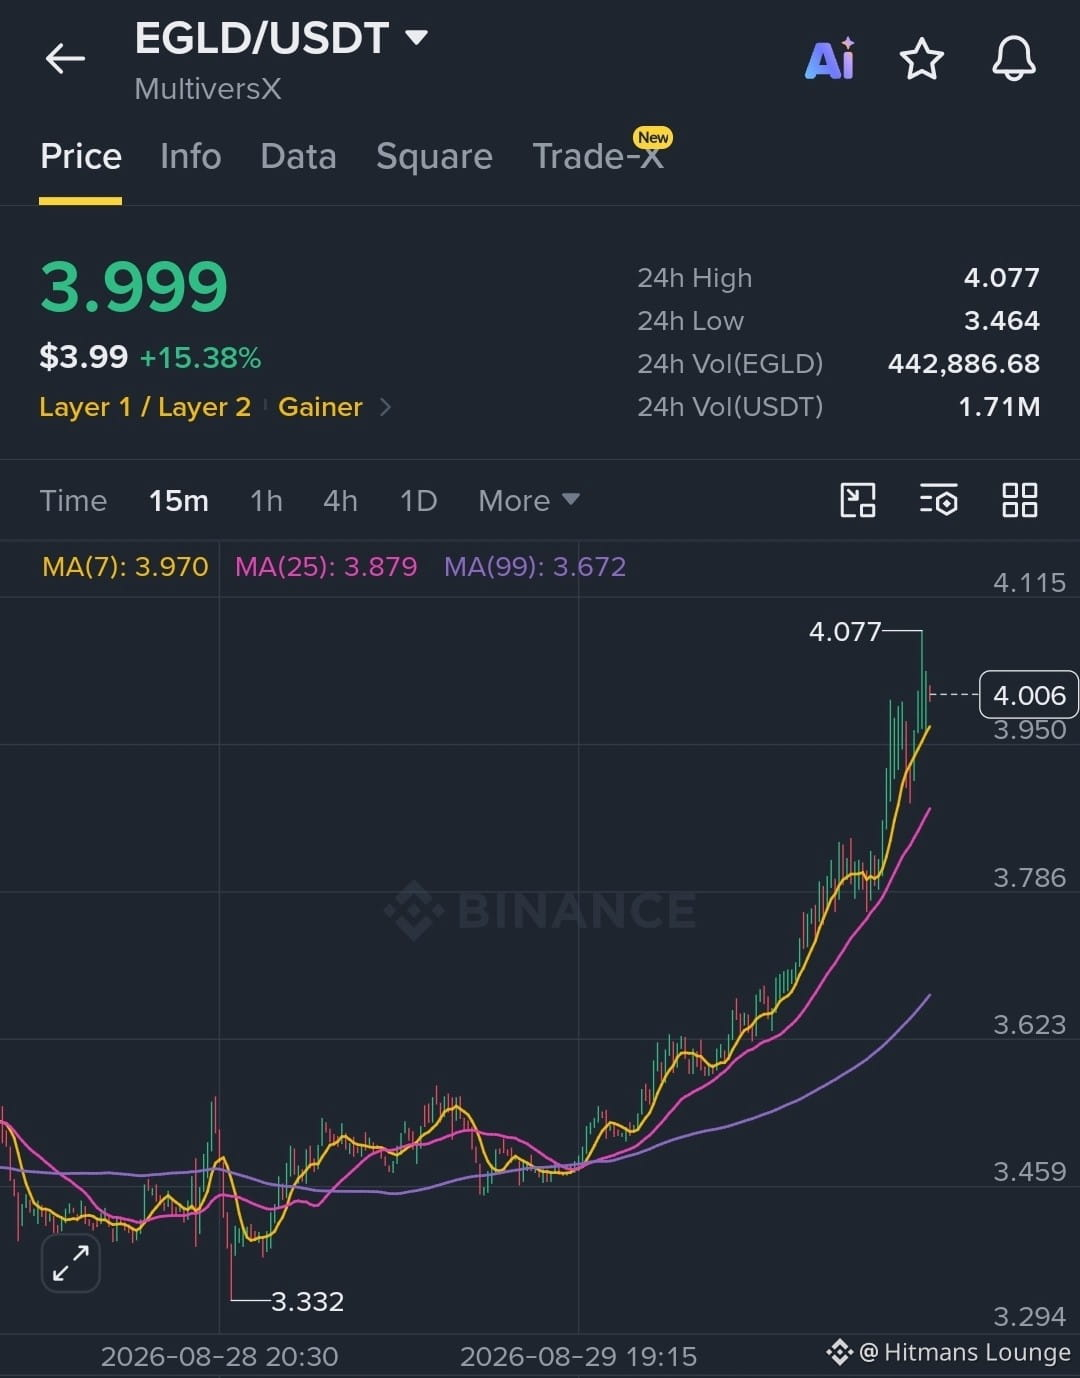This screenshot has height=1378, width=1080.
Task: Tap the 4.115 price axis label
Action: coord(1029,583)
